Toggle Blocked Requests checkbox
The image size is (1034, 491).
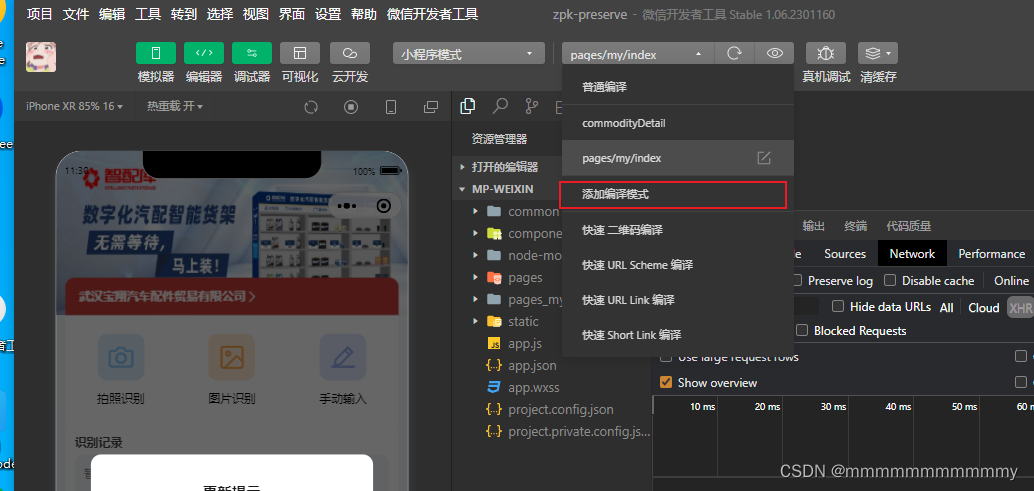pos(803,331)
